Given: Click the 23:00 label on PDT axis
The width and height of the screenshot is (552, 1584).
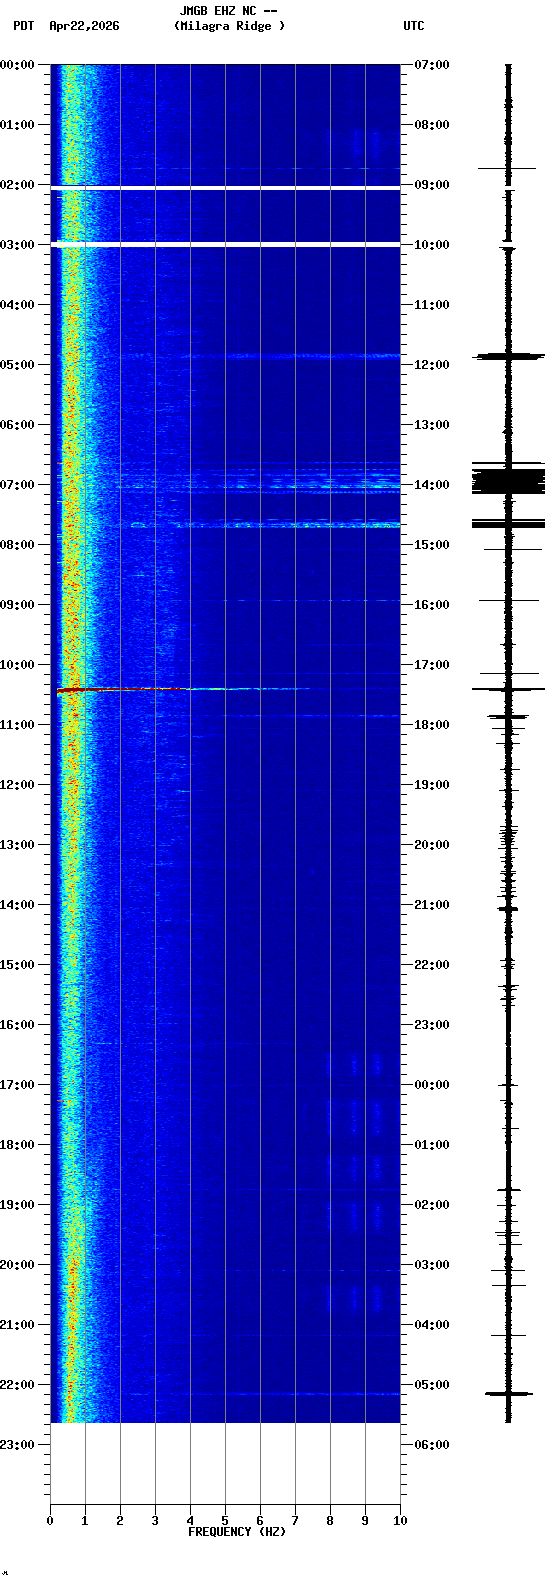Looking at the screenshot, I should coord(17,1445).
